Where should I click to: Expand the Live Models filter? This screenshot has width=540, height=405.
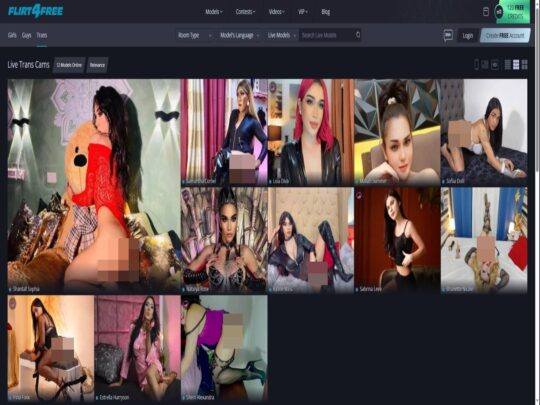pyautogui.click(x=282, y=35)
